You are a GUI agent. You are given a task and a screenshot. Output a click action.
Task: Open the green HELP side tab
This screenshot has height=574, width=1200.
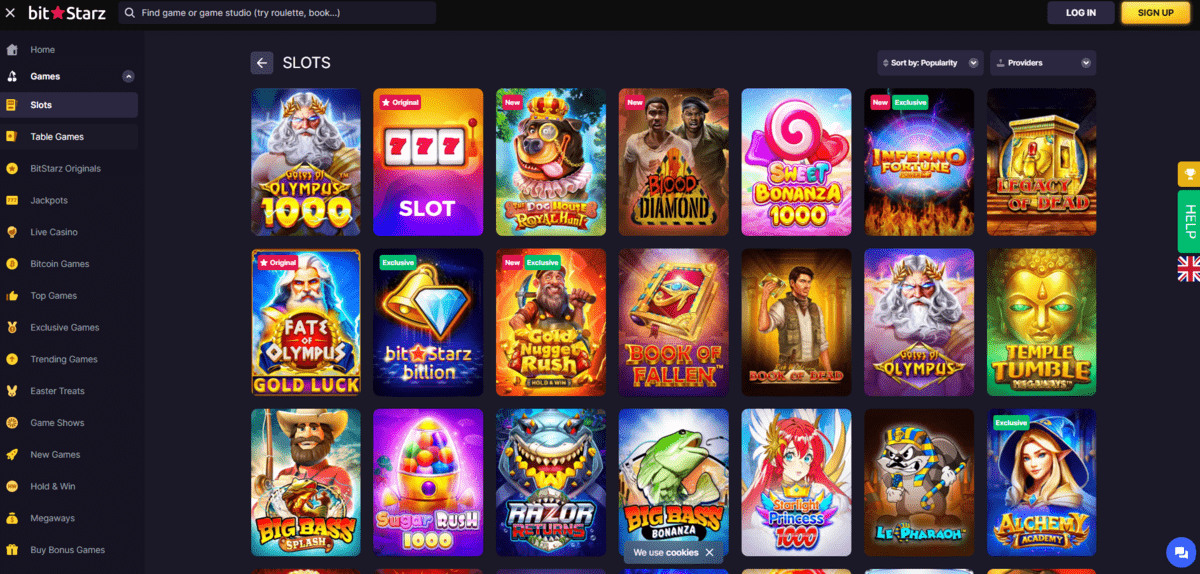pyautogui.click(x=1189, y=221)
